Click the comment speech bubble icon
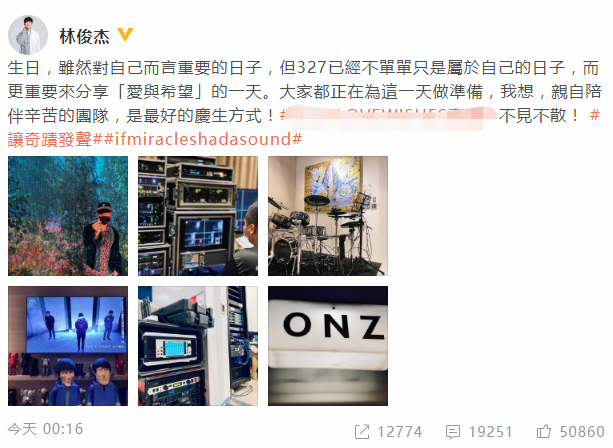This screenshot has width=613, height=448. [453, 432]
